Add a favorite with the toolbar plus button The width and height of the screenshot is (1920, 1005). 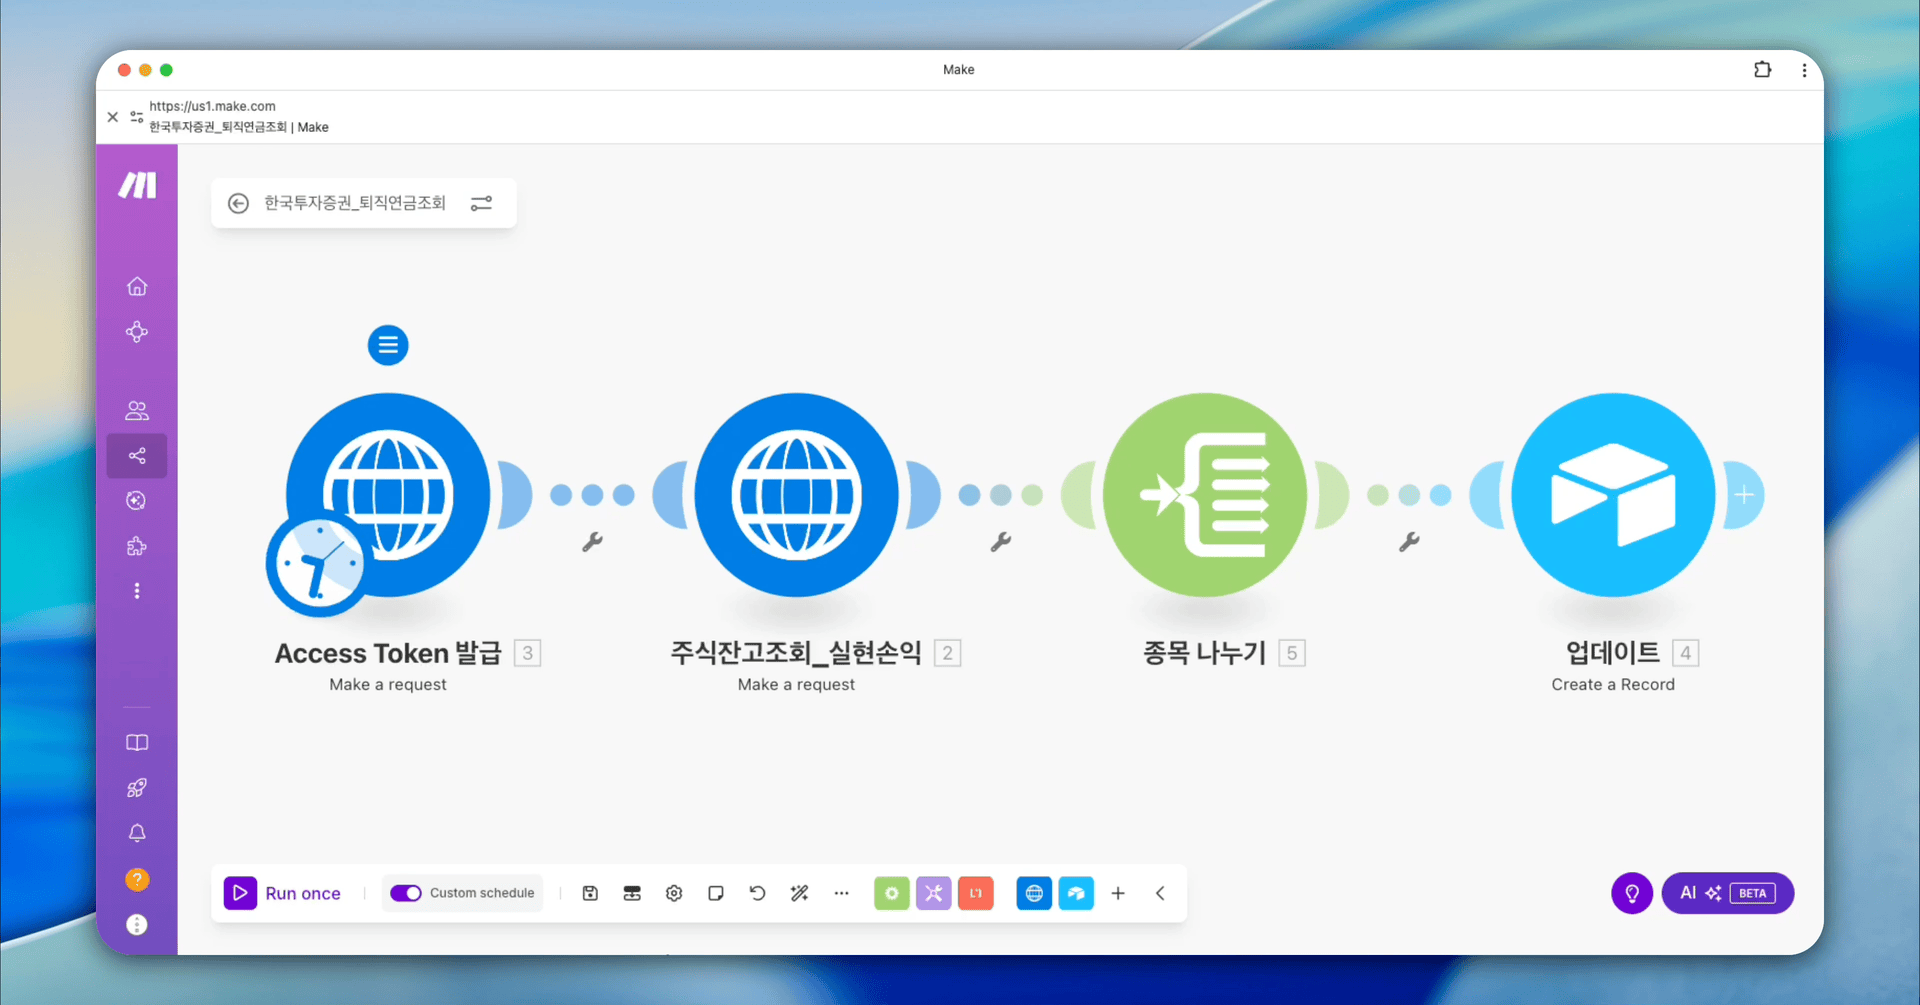coord(1118,893)
